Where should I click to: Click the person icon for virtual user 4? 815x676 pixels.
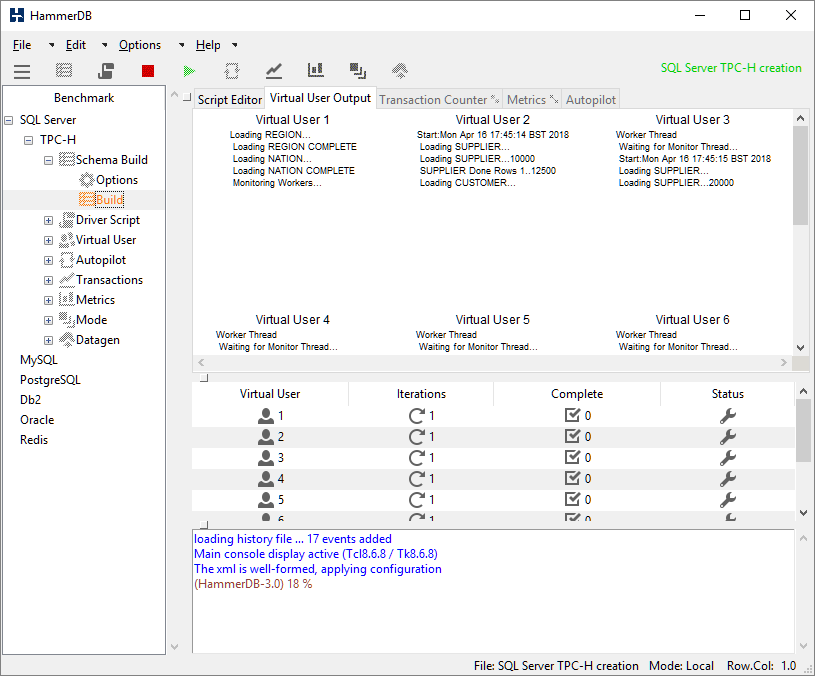tap(266, 479)
